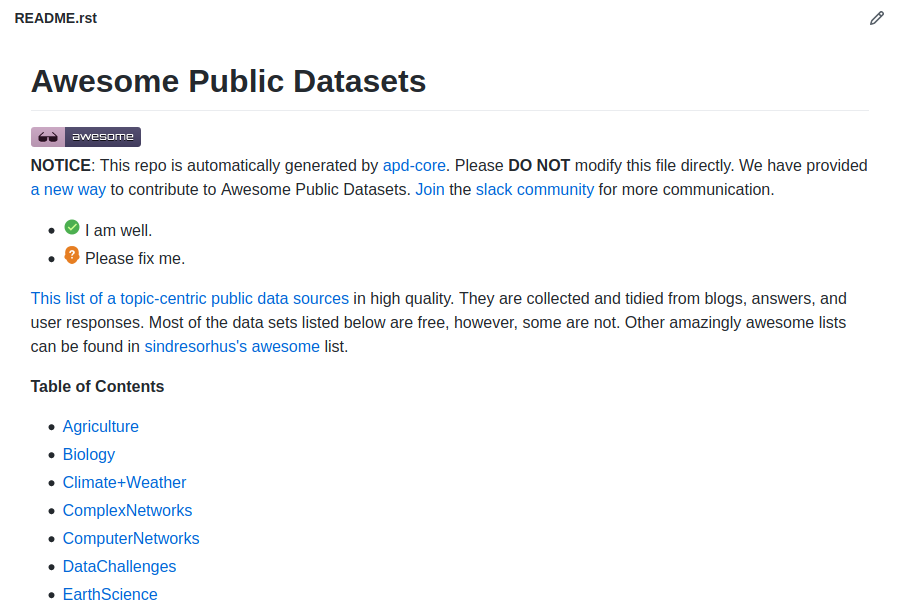Navigate to the DataChallenges section
Screen dimensions: 900x611
click(119, 567)
